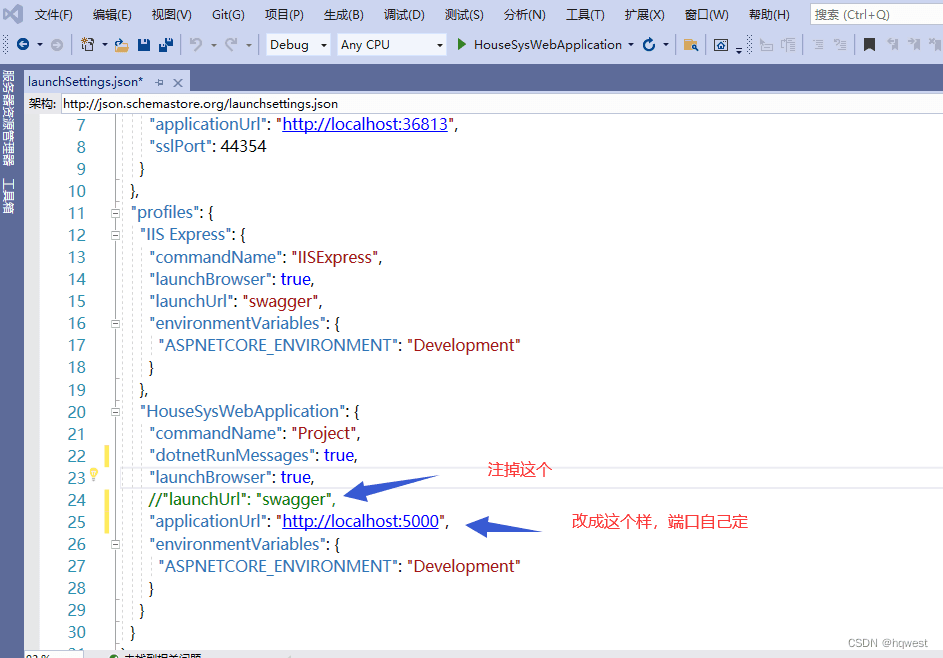Open the 窗口(W) menu
This screenshot has width=943, height=658.
click(706, 14)
